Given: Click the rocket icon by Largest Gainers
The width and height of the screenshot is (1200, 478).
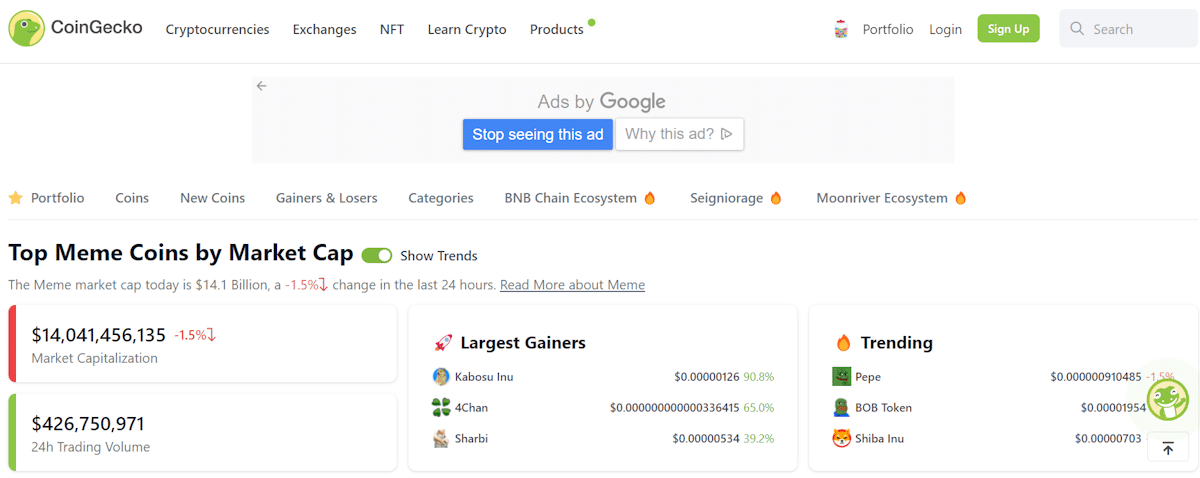Looking at the screenshot, I should click(443, 343).
